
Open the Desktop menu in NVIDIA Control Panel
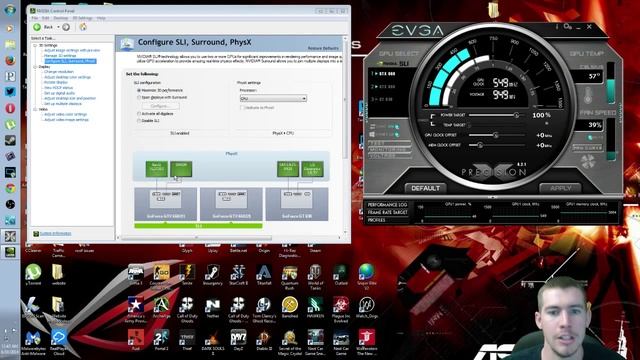61,18
